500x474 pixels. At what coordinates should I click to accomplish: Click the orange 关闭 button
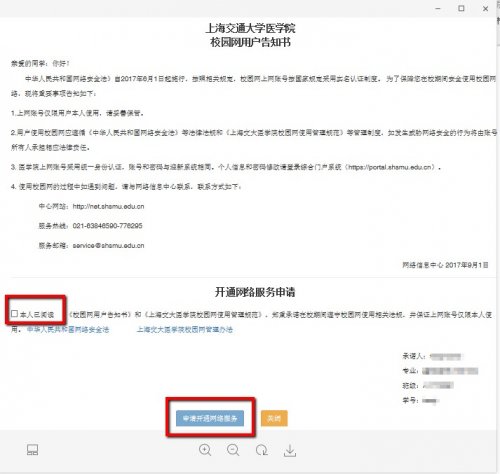pos(274,418)
